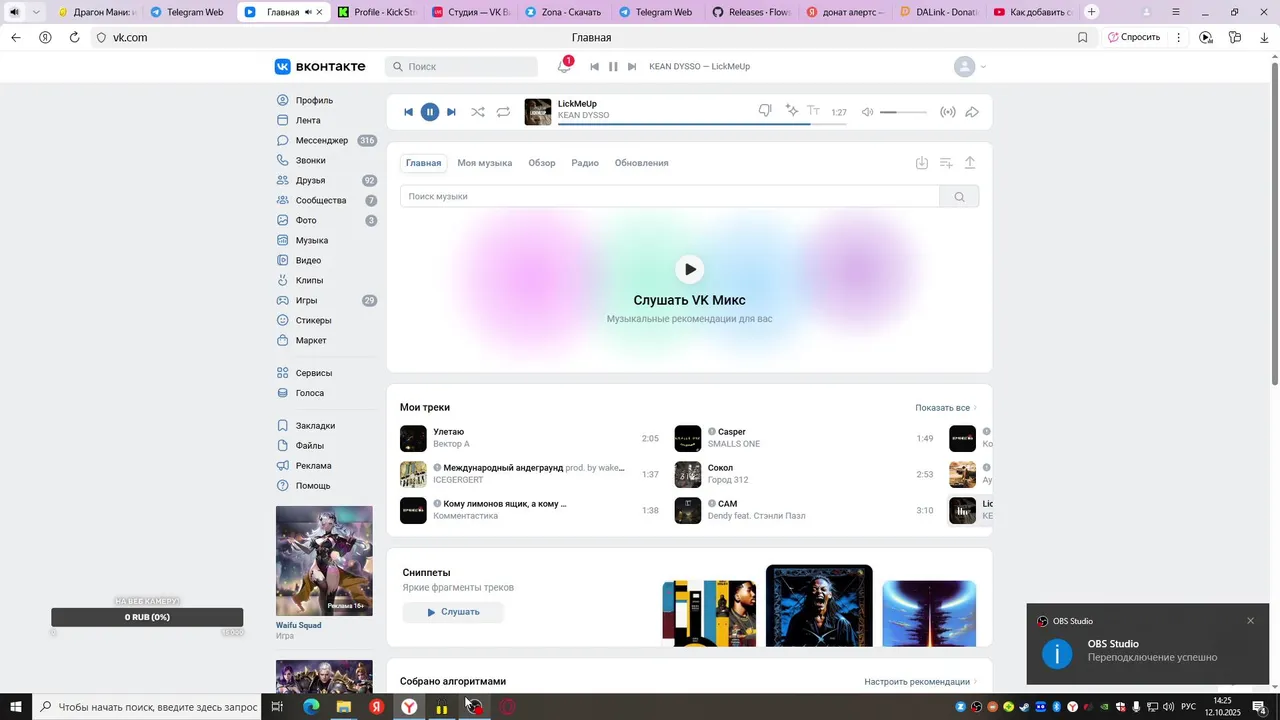Viewport: 1280px width, 720px height.
Task: Open Закладки in the sidebar
Action: [x=315, y=425]
